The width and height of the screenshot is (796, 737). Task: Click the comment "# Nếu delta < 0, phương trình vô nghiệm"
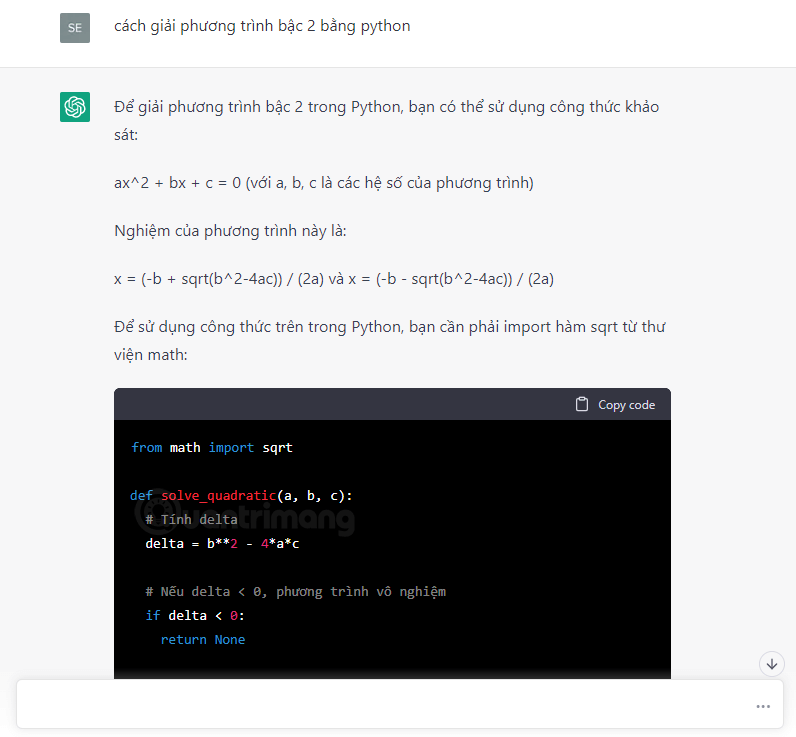tap(295, 592)
